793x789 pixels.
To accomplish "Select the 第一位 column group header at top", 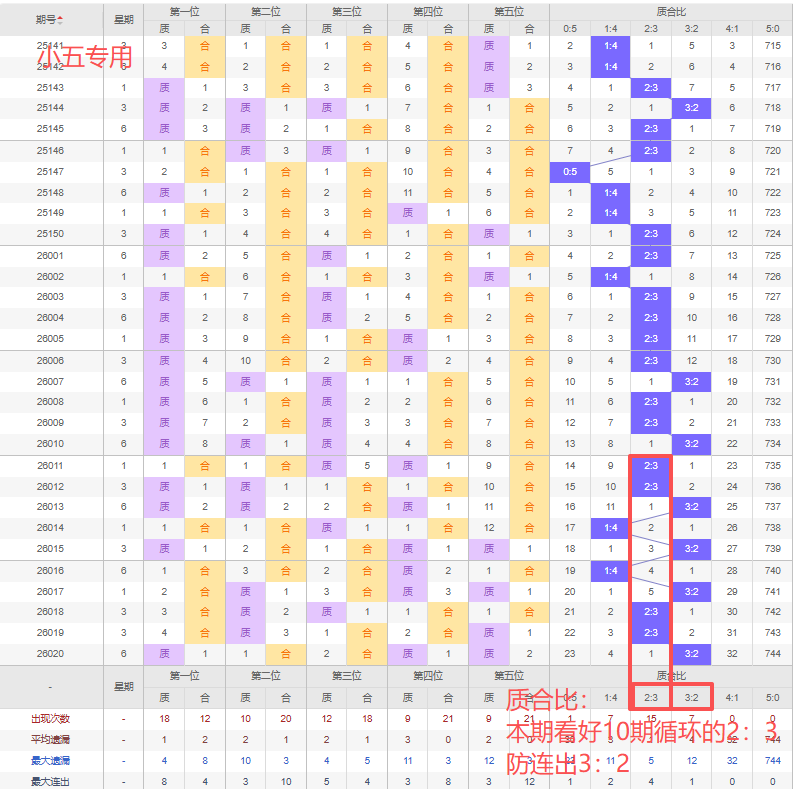I will (184, 11).
